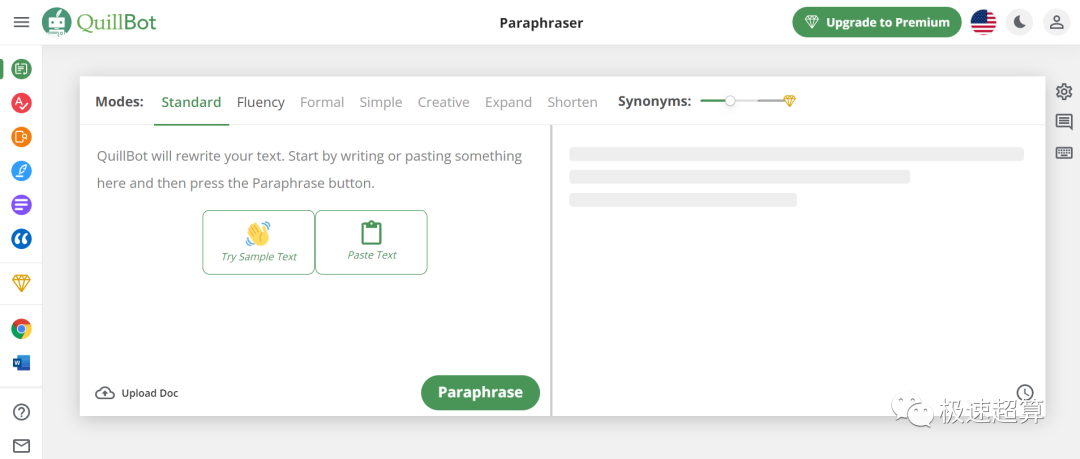Click the QuillBot logo
This screenshot has width=1080, height=459.
99,22
